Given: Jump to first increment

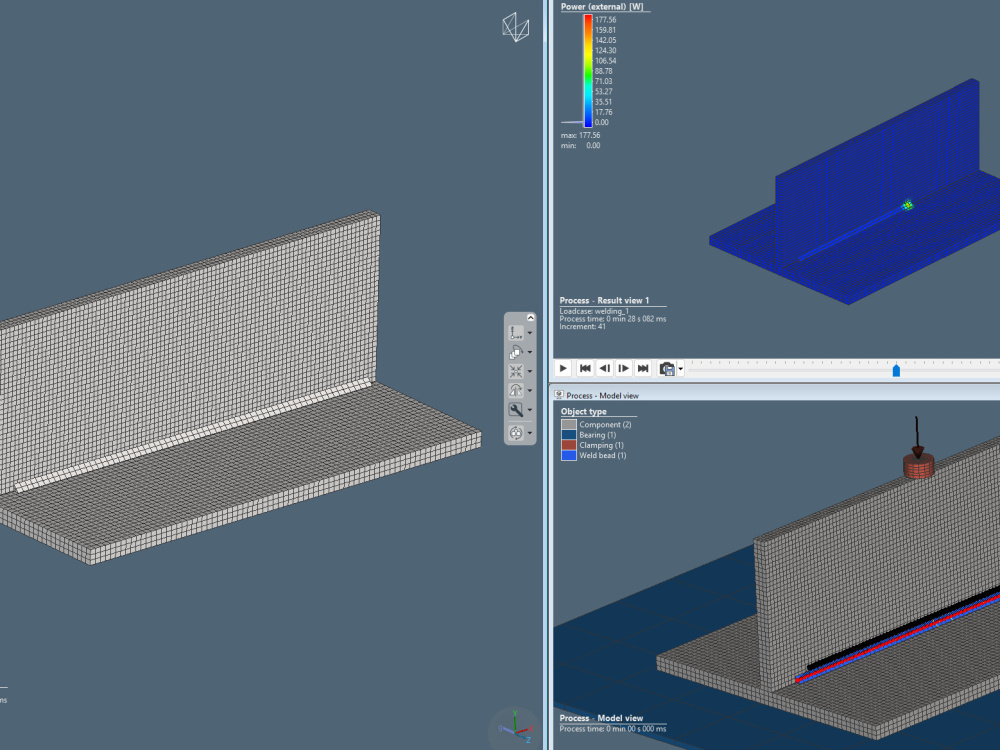Looking at the screenshot, I should pyautogui.click(x=585, y=368).
